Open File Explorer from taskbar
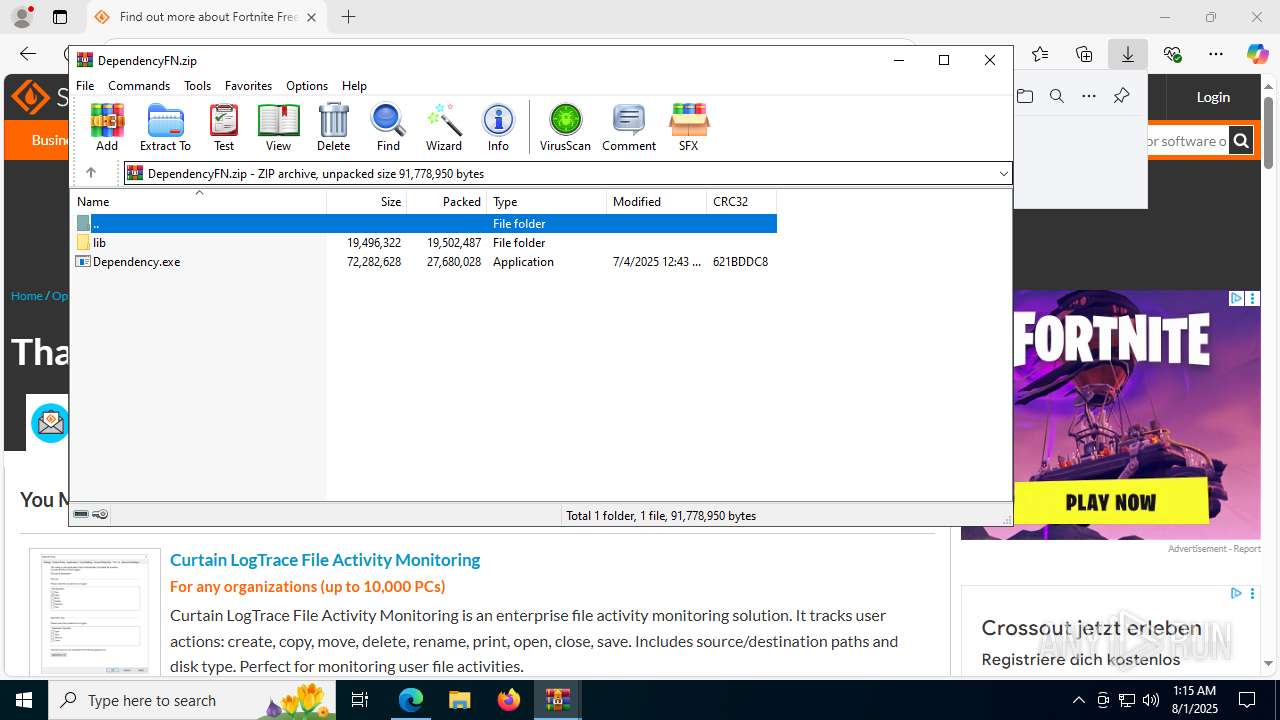Screen dimensions: 1280x720 click(460, 700)
